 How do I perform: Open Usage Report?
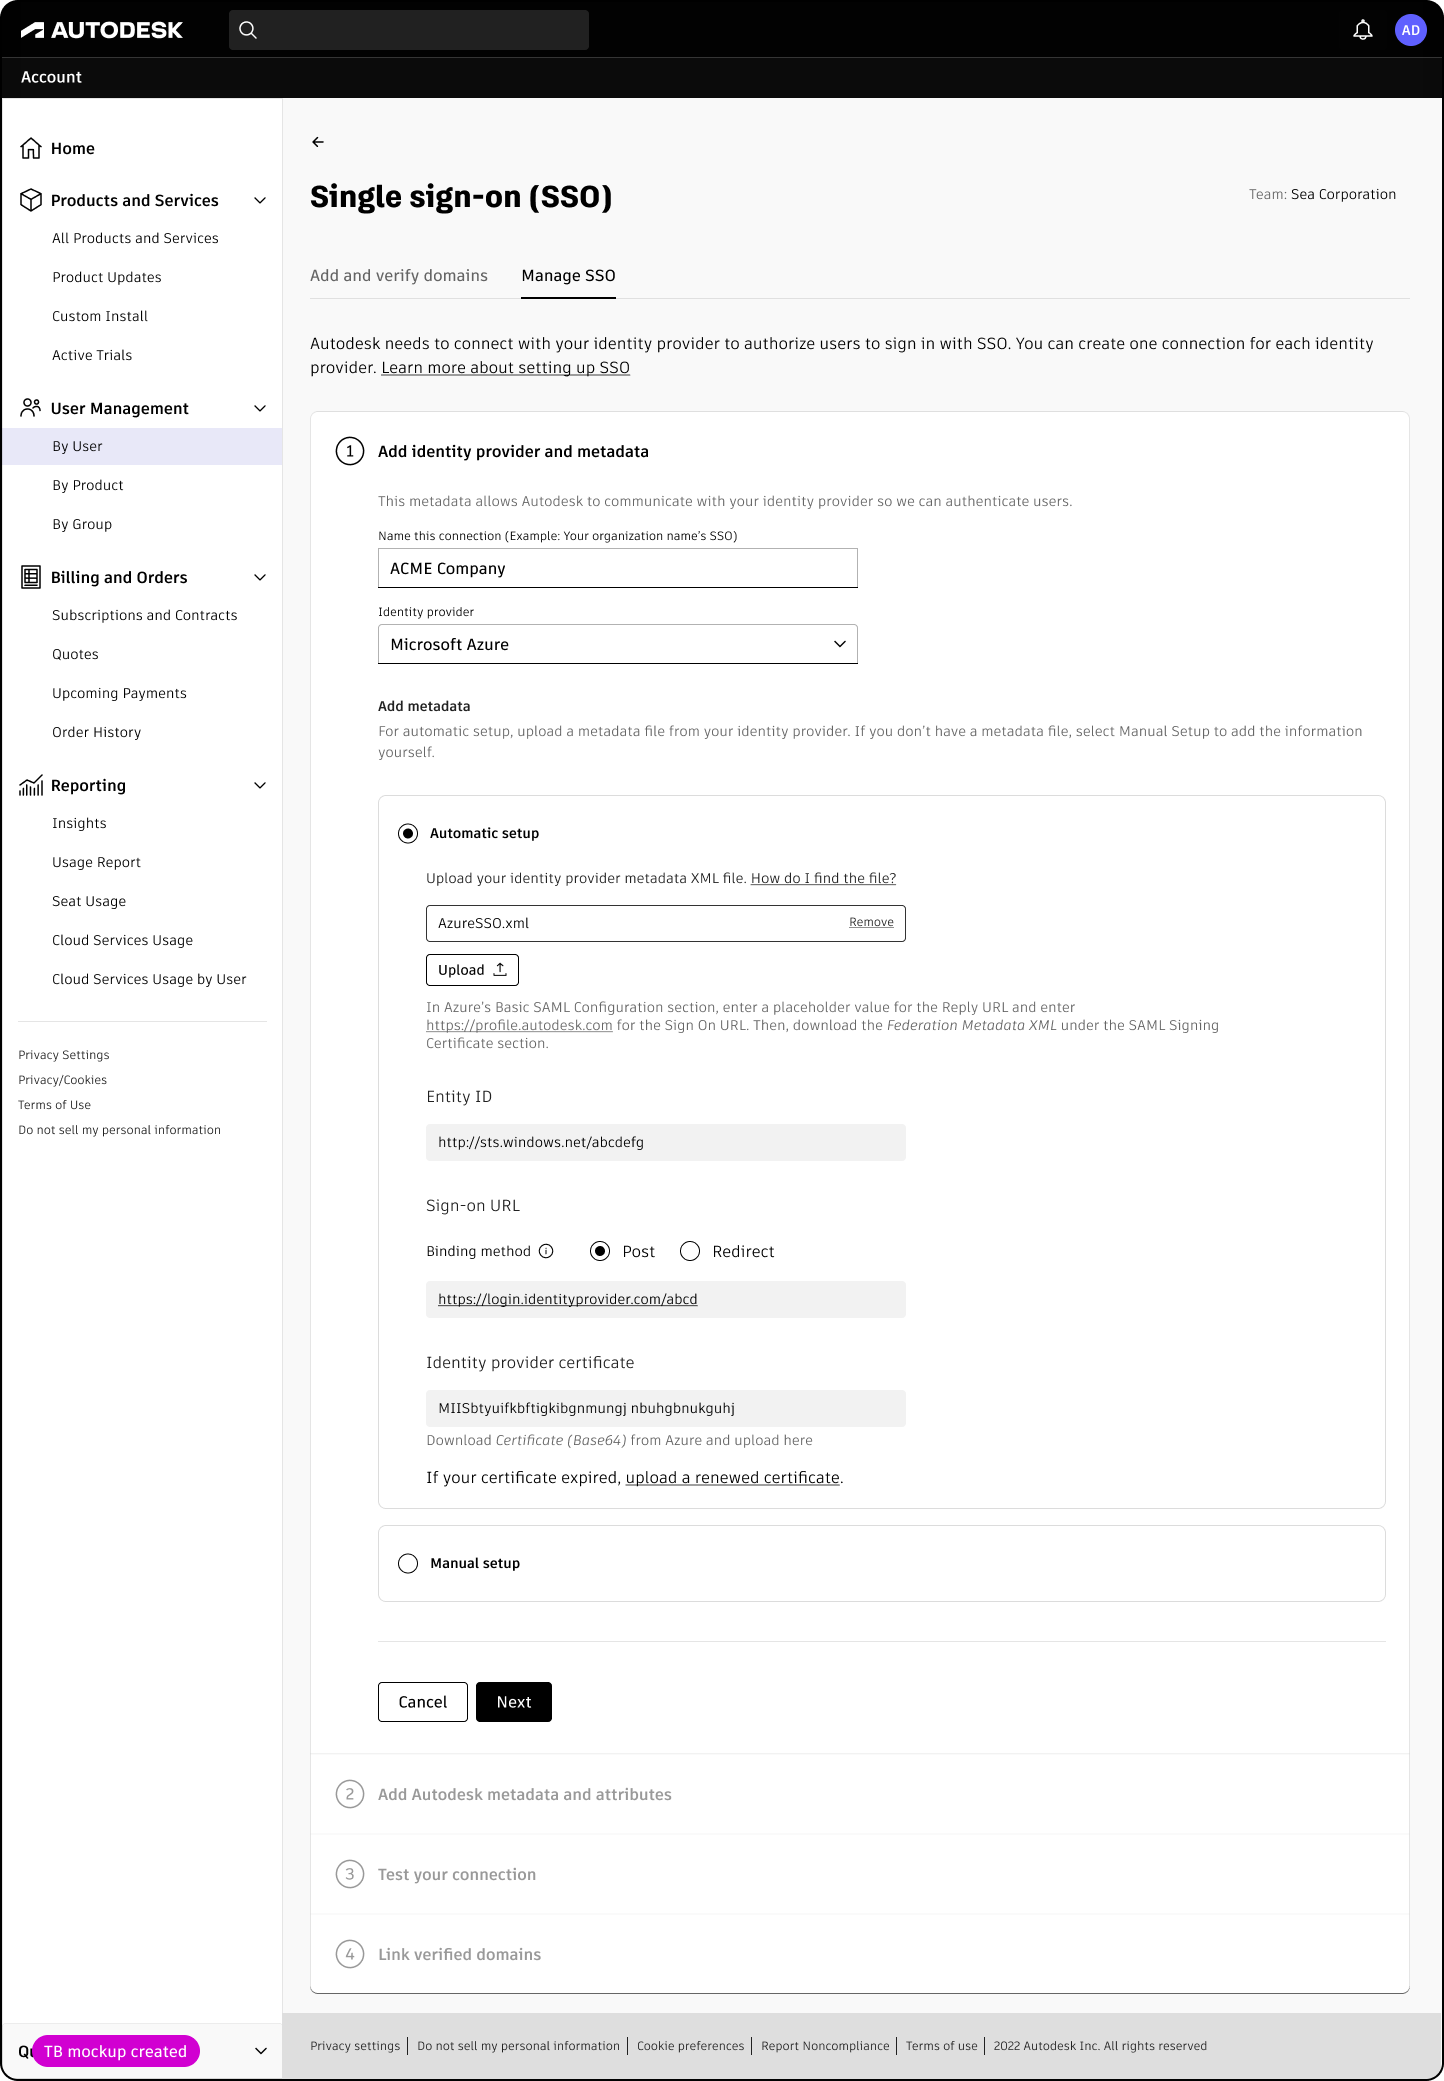tap(96, 862)
